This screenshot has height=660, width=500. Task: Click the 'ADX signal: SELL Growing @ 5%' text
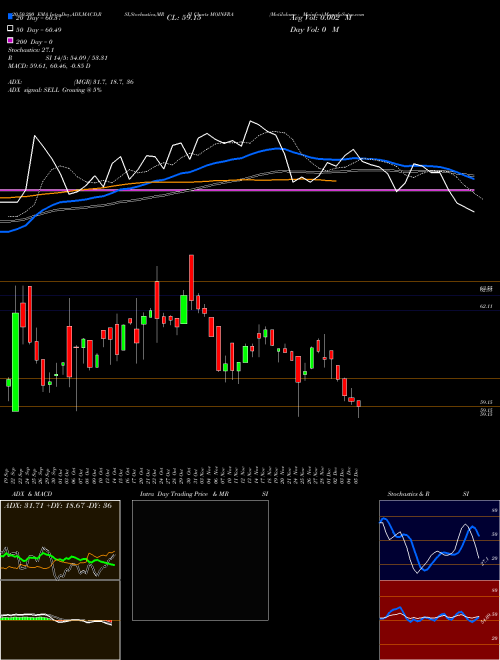coord(55,90)
